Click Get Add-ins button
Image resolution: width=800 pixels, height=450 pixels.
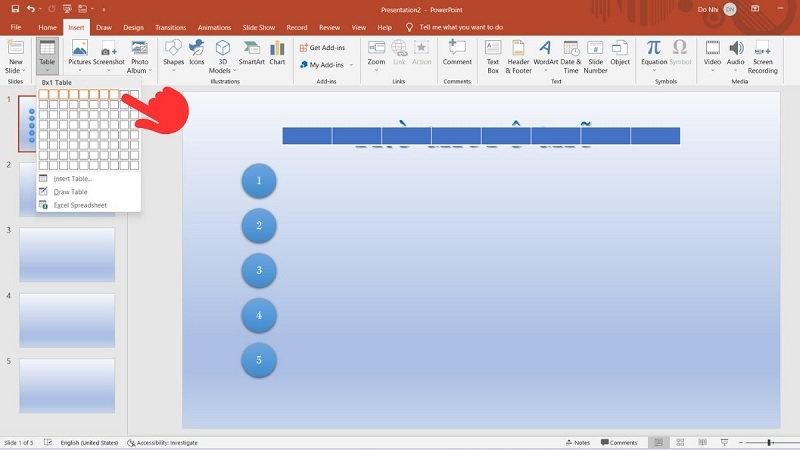click(322, 47)
